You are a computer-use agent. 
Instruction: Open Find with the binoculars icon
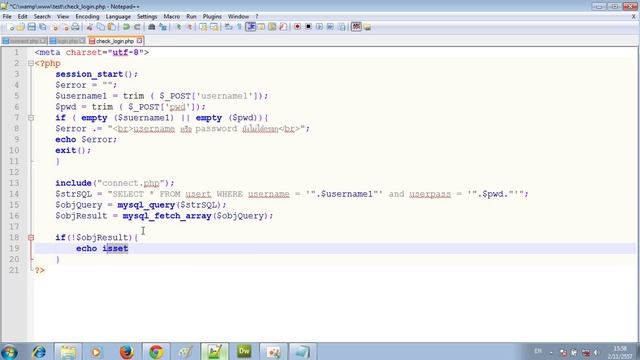(151, 27)
